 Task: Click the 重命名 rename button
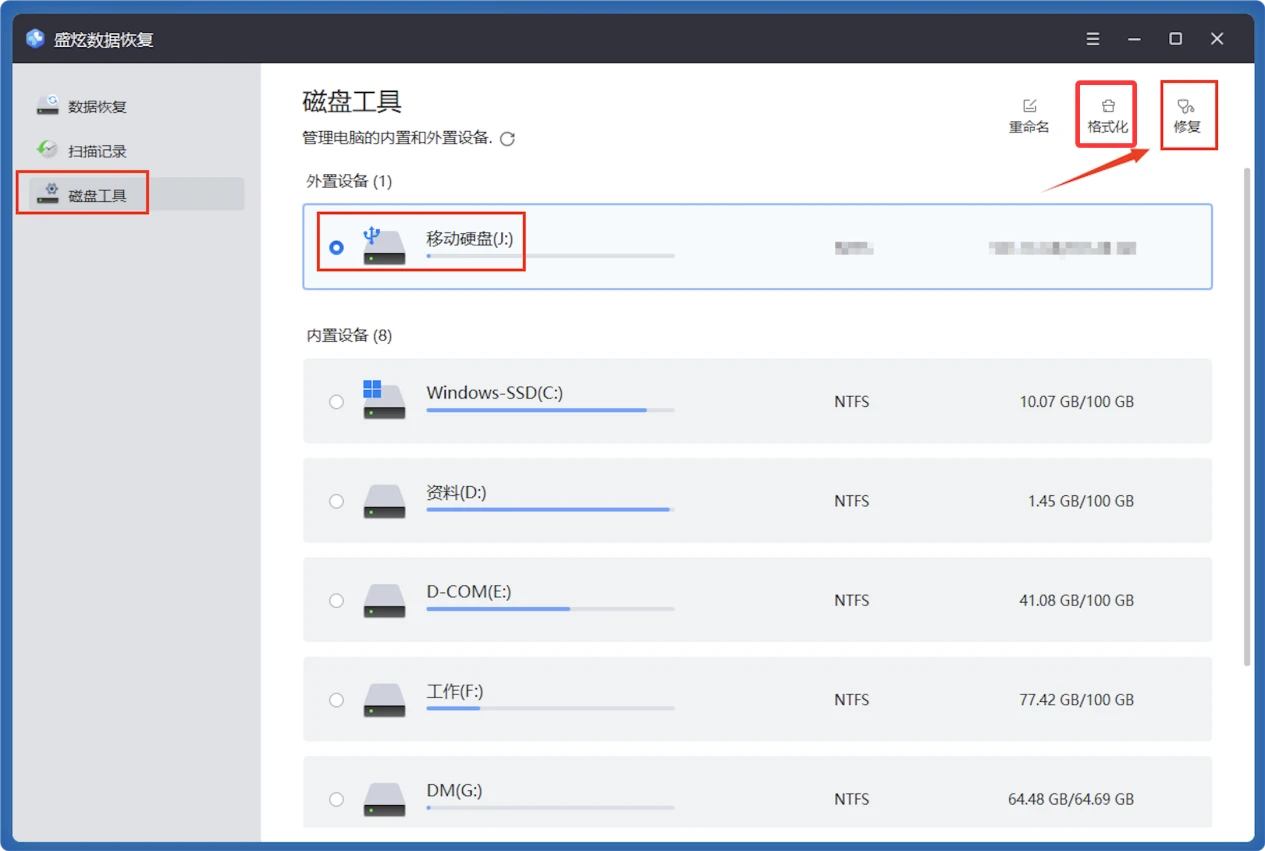1029,116
